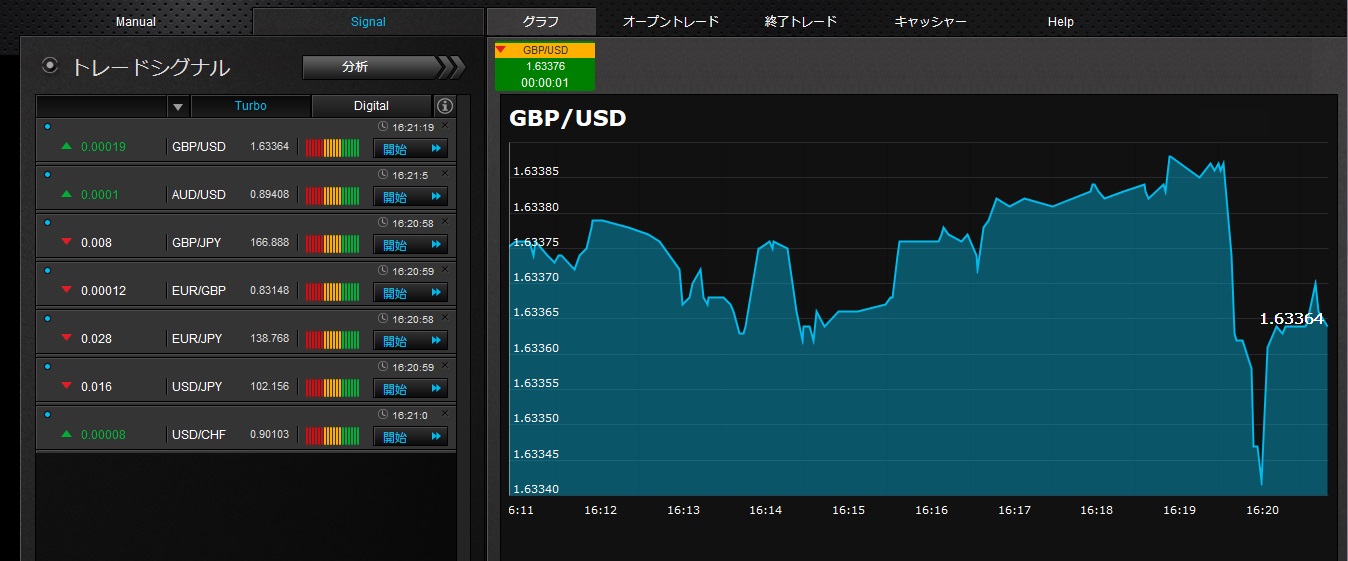Click the 138.768 EUR/JPY price
The height and width of the screenshot is (561, 1348).
(x=270, y=338)
